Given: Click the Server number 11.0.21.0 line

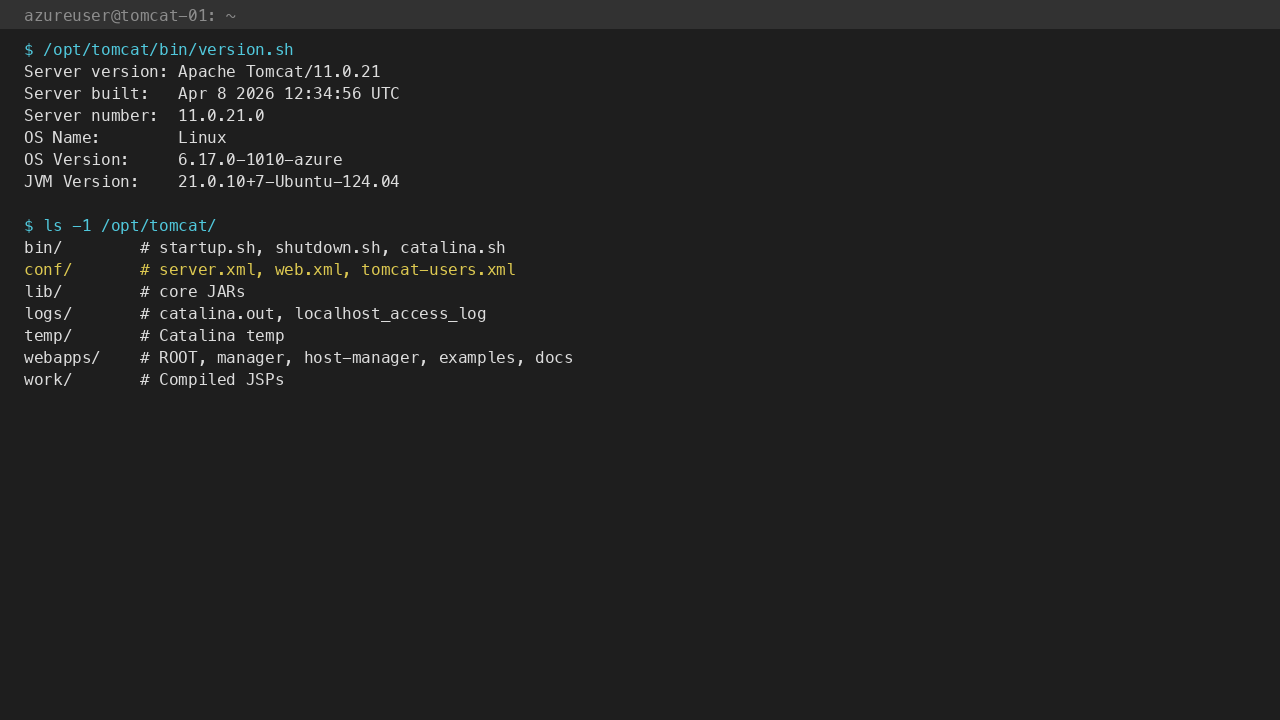Looking at the screenshot, I should coord(144,116).
